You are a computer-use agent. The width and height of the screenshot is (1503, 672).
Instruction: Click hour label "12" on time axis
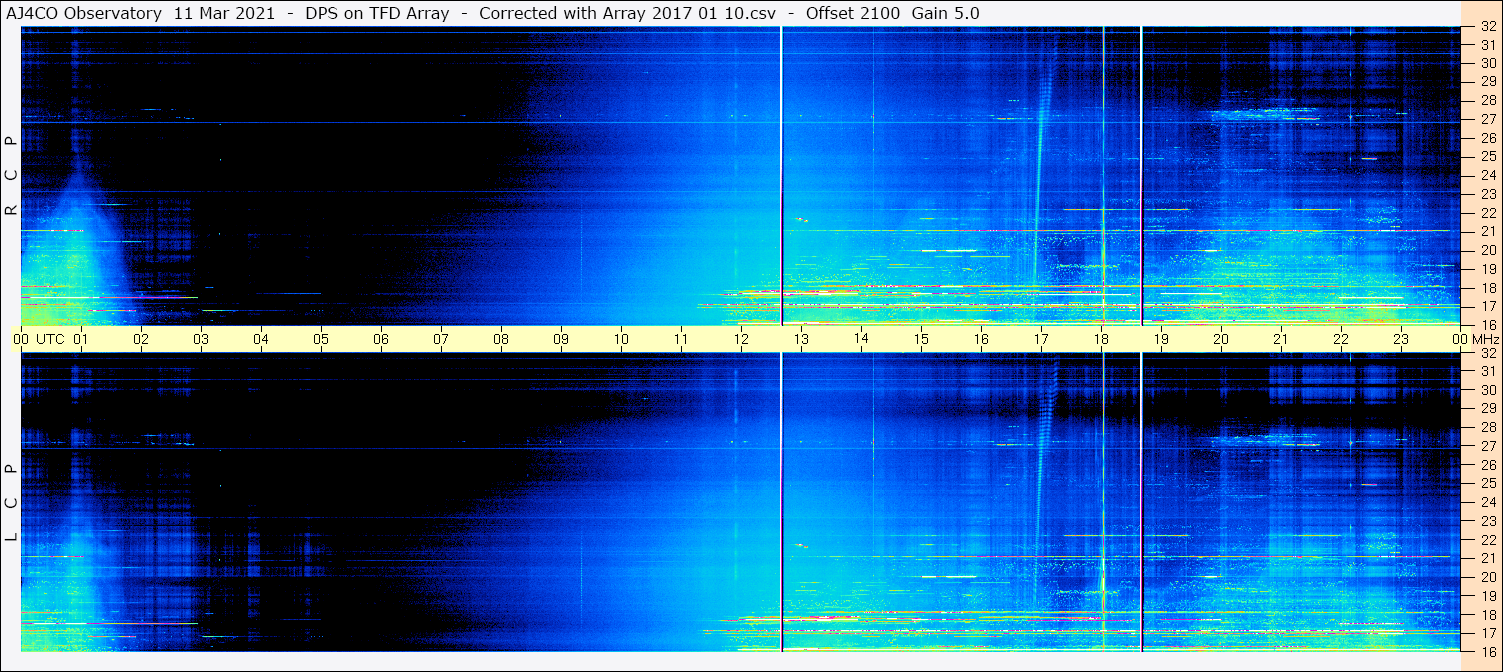click(741, 339)
